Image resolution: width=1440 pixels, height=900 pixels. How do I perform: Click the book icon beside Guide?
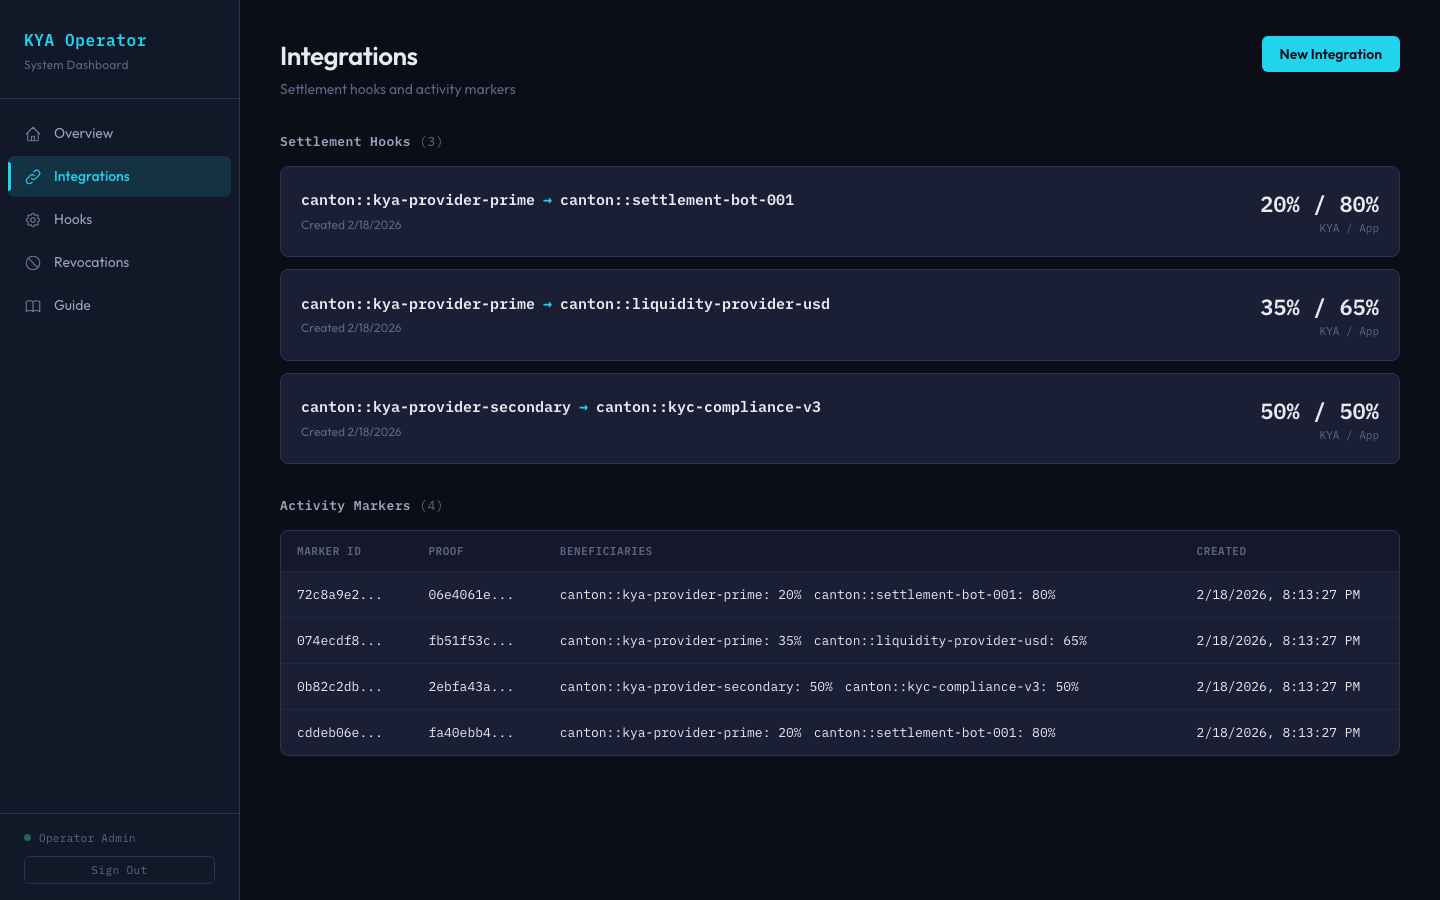(33, 305)
